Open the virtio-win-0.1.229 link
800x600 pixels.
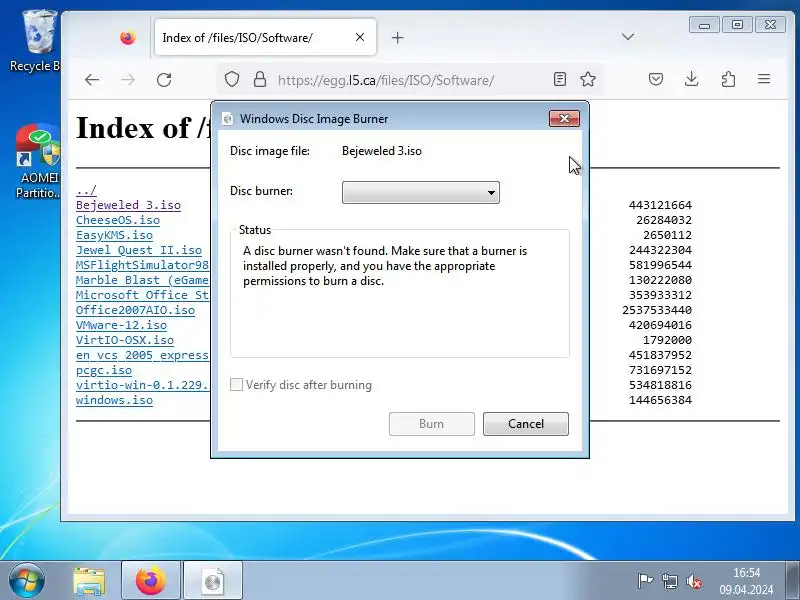142,385
